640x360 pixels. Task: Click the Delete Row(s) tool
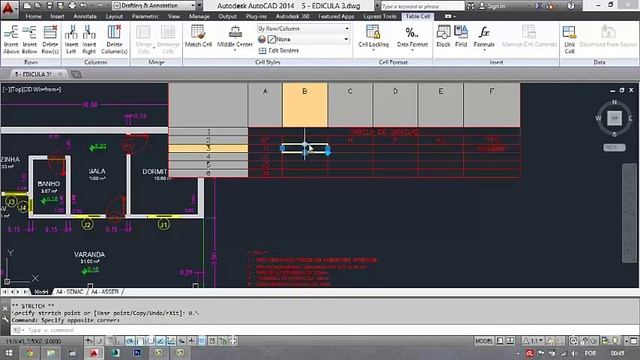coord(50,40)
